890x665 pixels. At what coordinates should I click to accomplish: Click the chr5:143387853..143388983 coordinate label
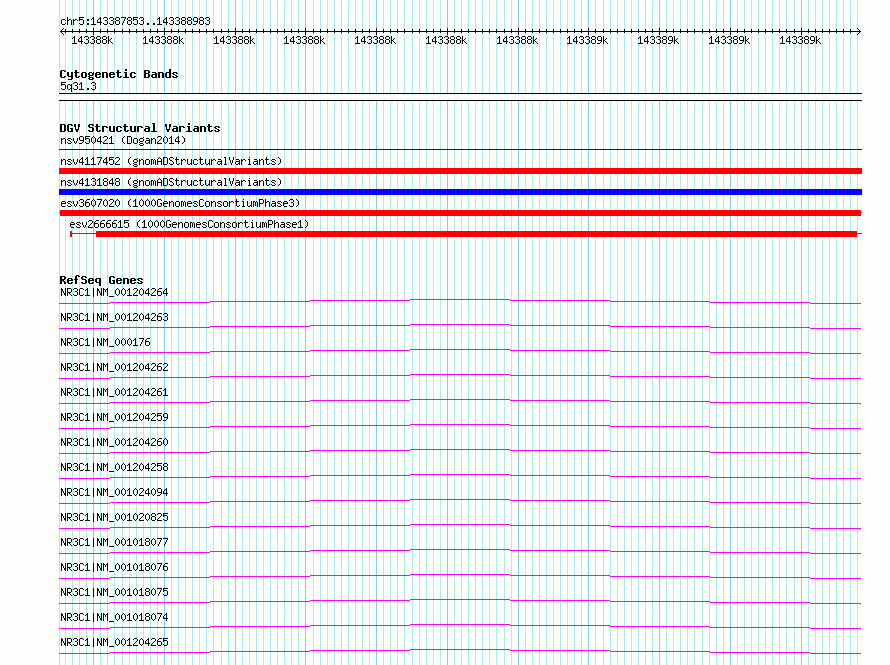coord(135,21)
